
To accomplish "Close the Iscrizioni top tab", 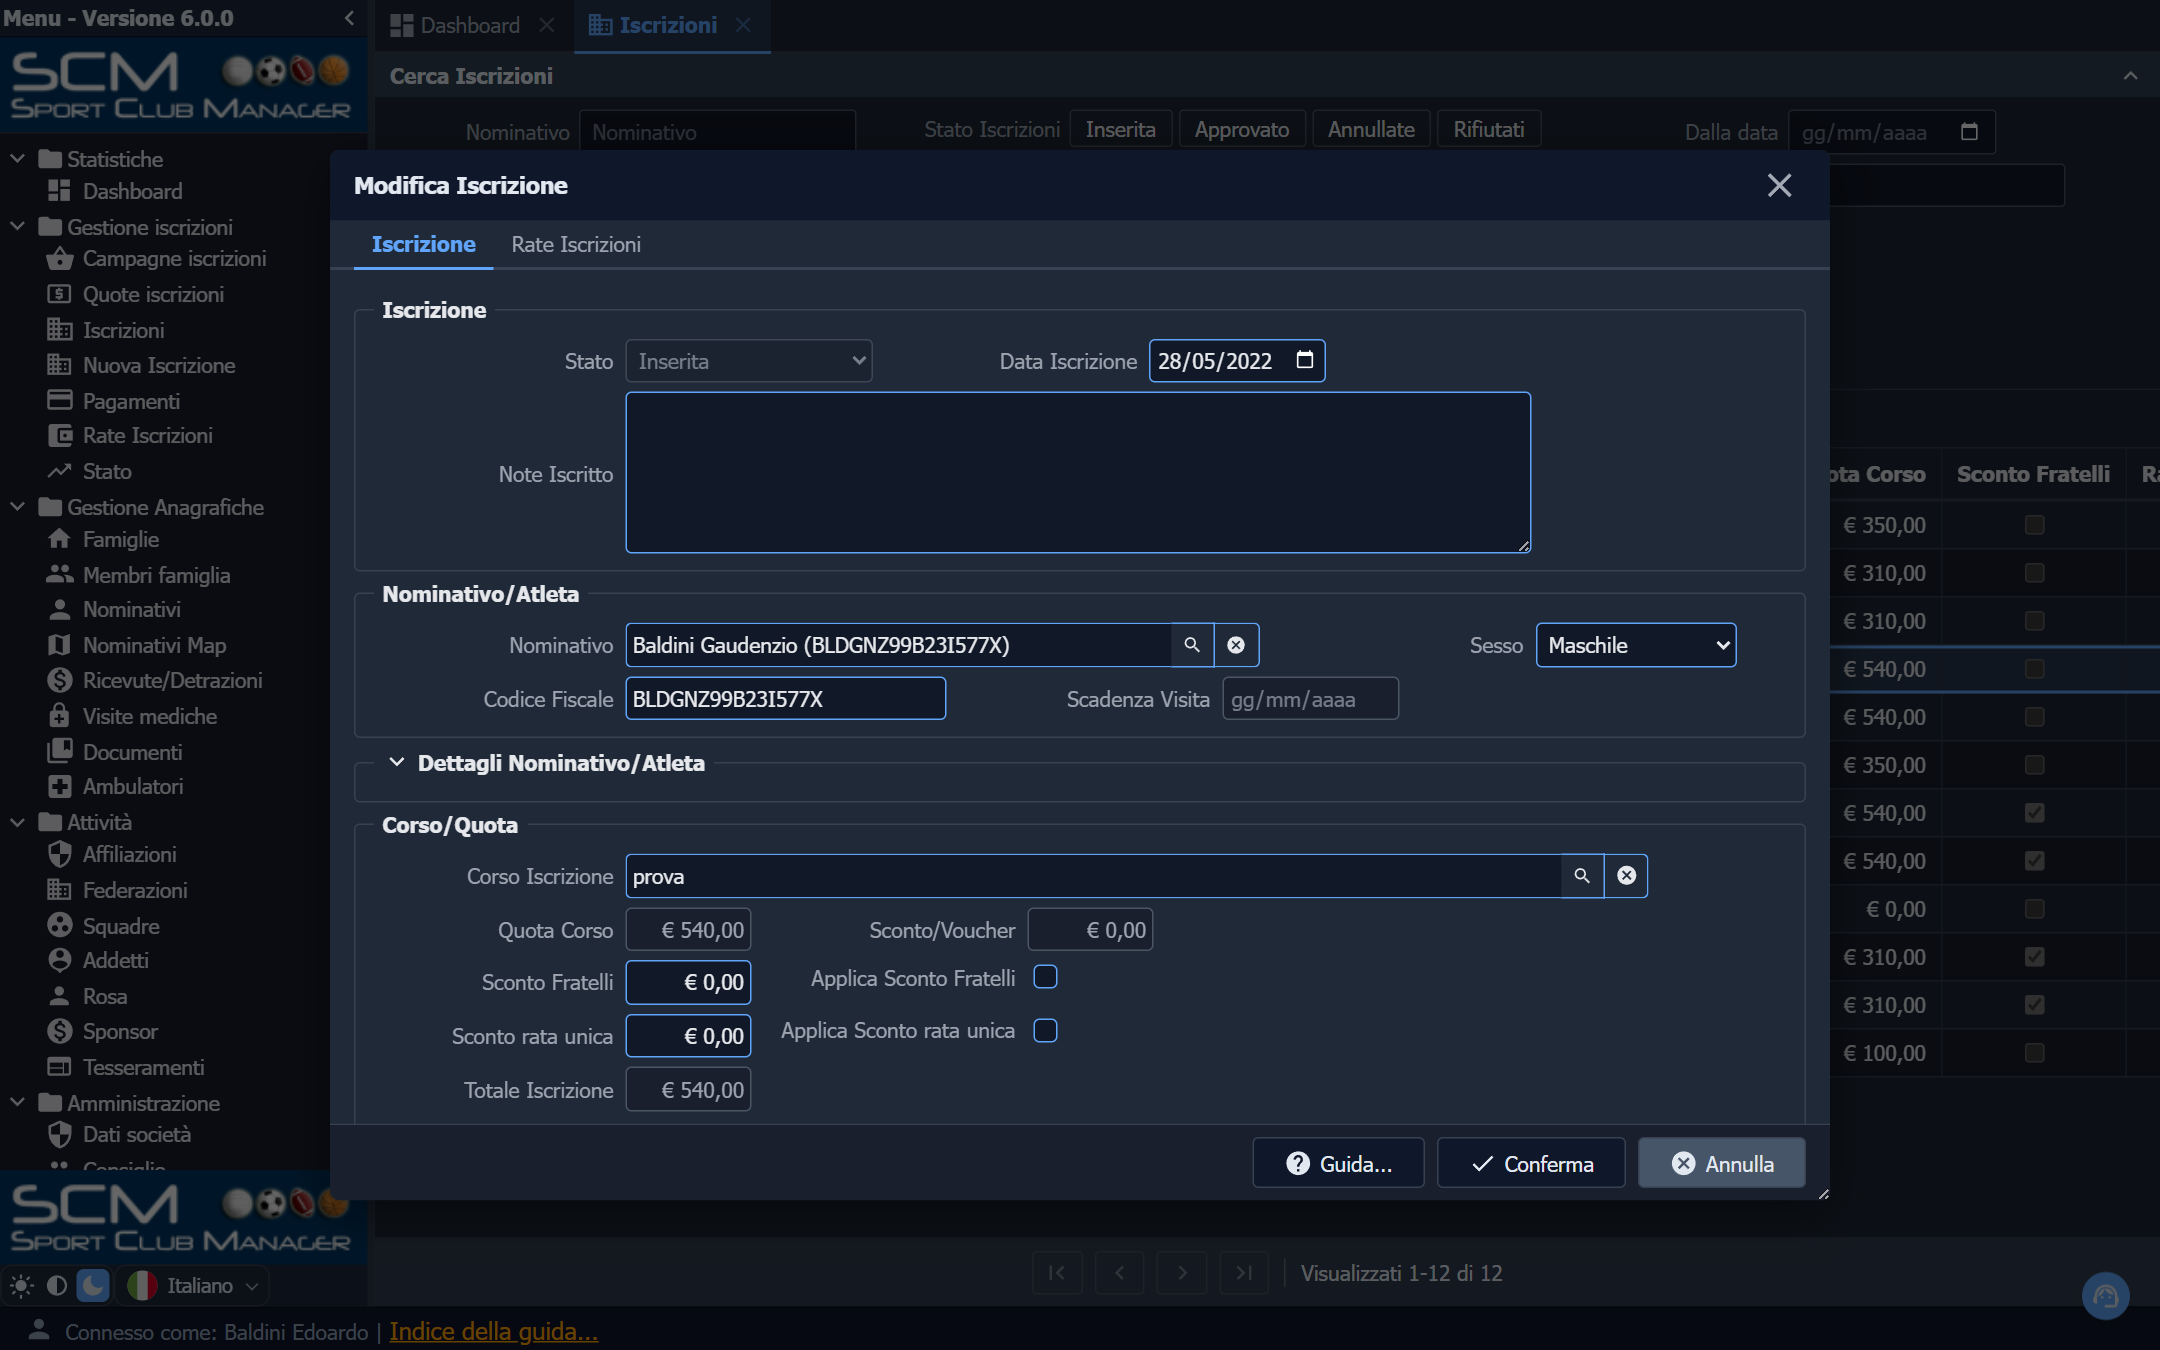I will click(x=743, y=25).
